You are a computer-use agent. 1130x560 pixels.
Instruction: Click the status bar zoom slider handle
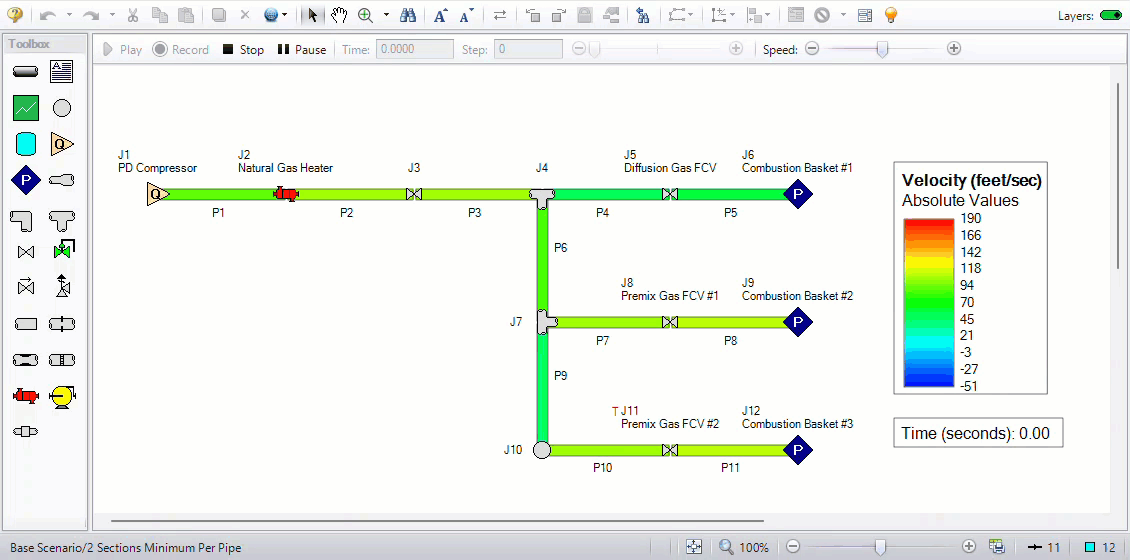880,547
